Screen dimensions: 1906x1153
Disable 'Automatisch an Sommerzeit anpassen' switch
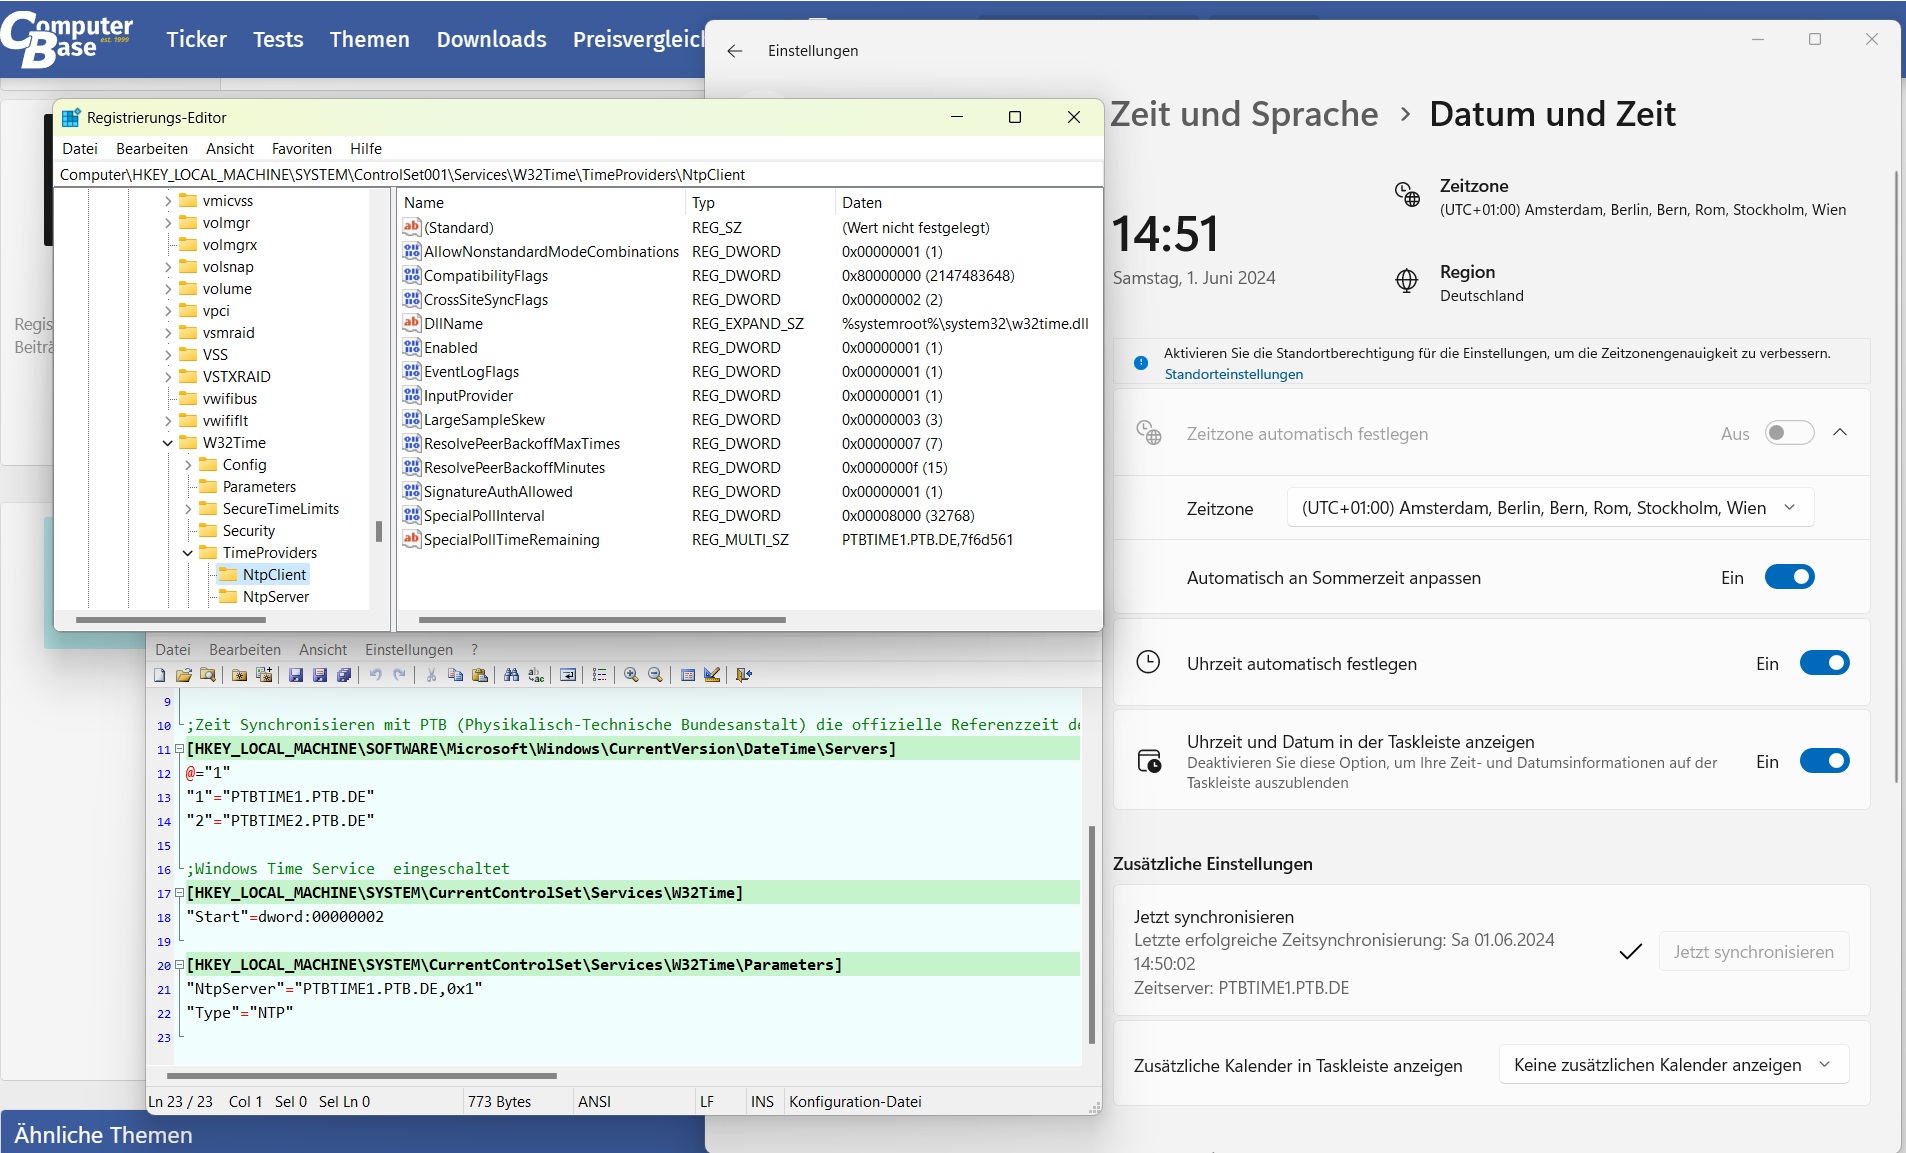pos(1790,577)
